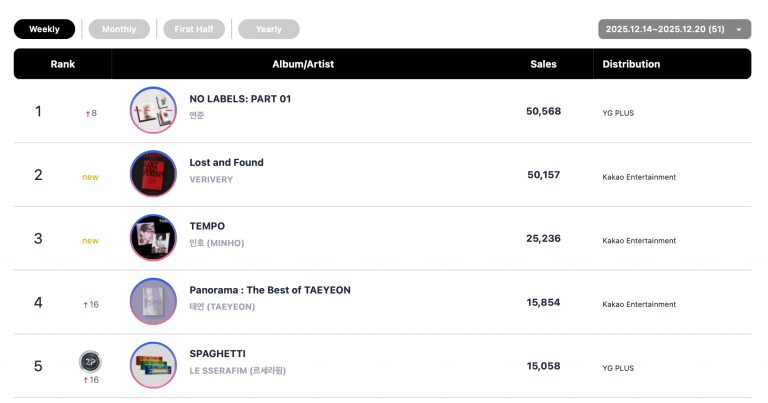Open the Lost and Found album title
This screenshot has height=403, width=768.
[x=226, y=162]
